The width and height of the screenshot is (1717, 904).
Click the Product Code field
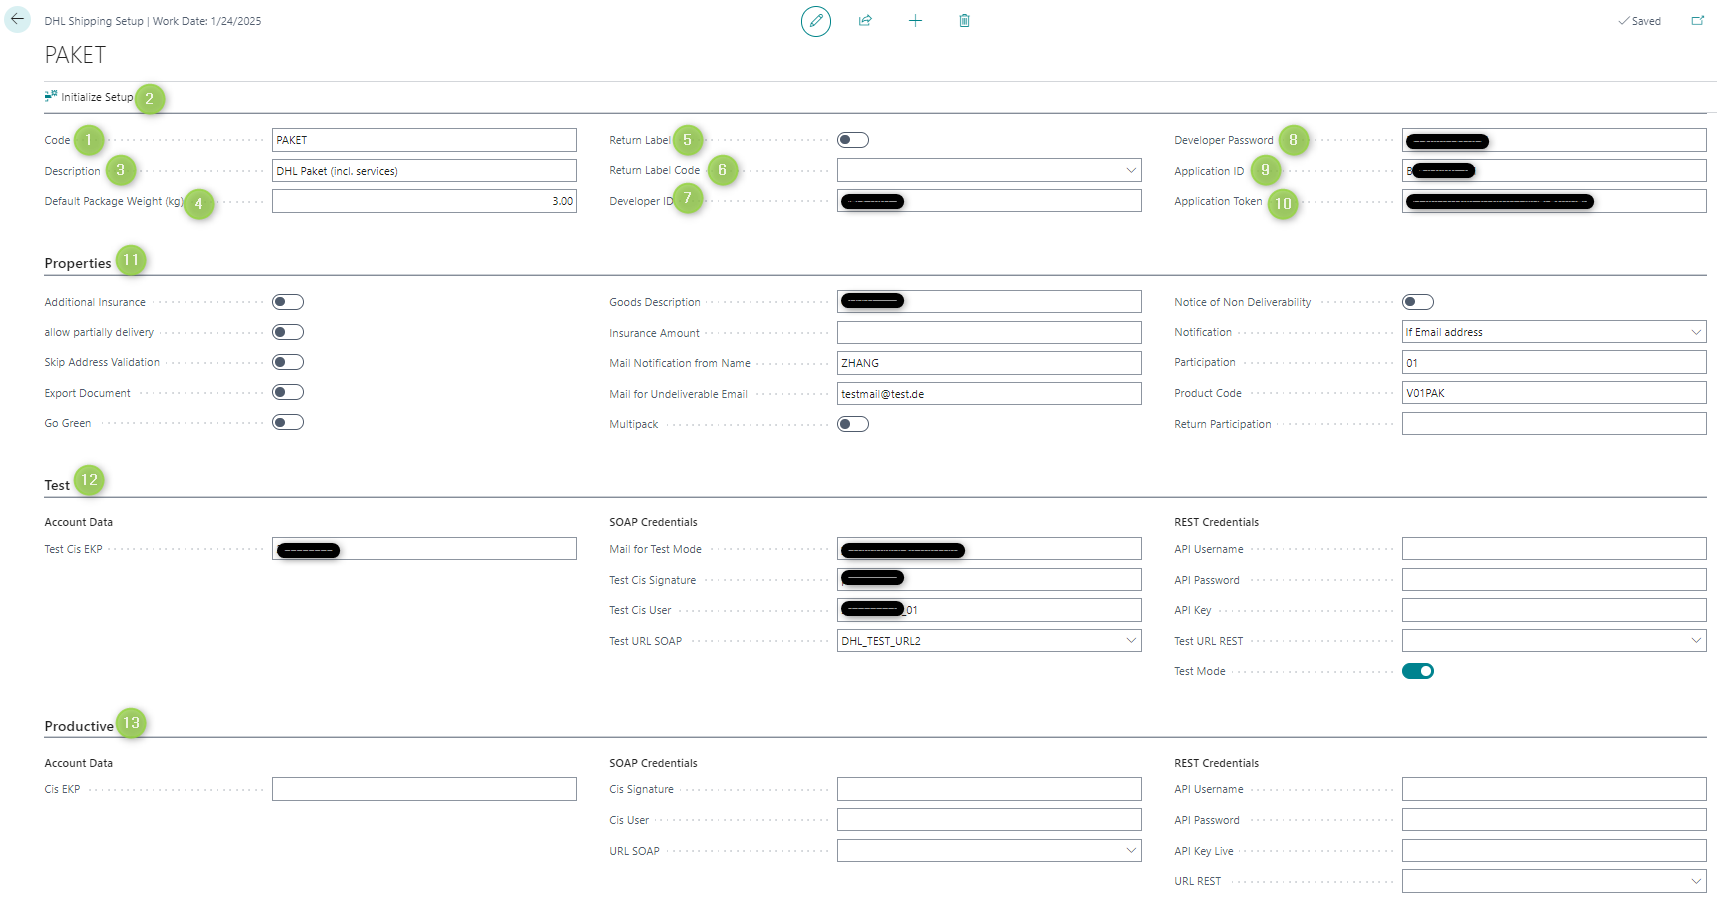1554,393
